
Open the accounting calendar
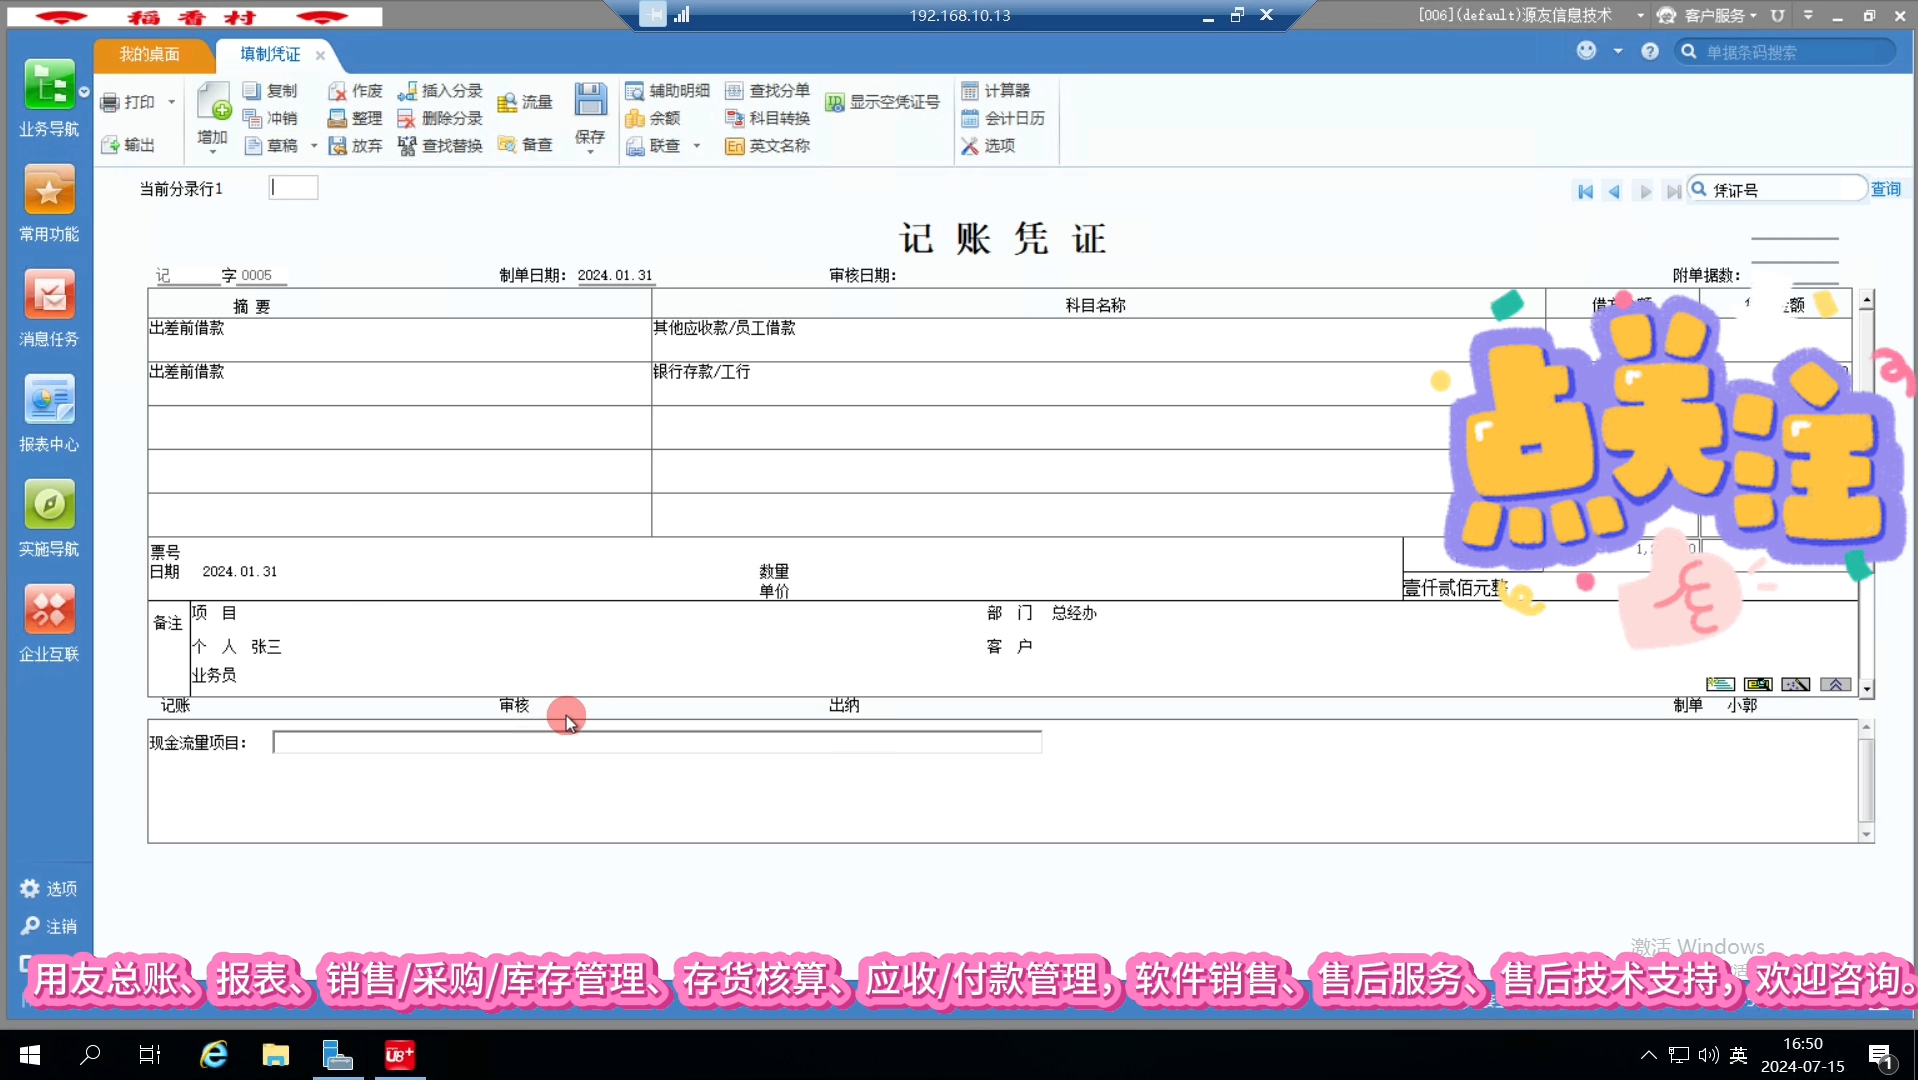tap(1004, 117)
